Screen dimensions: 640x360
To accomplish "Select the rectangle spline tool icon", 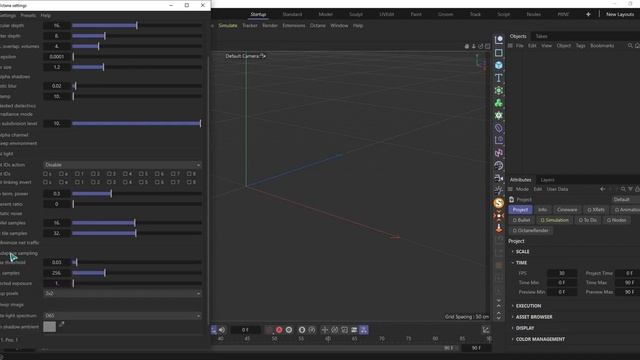I will pos(499,53).
